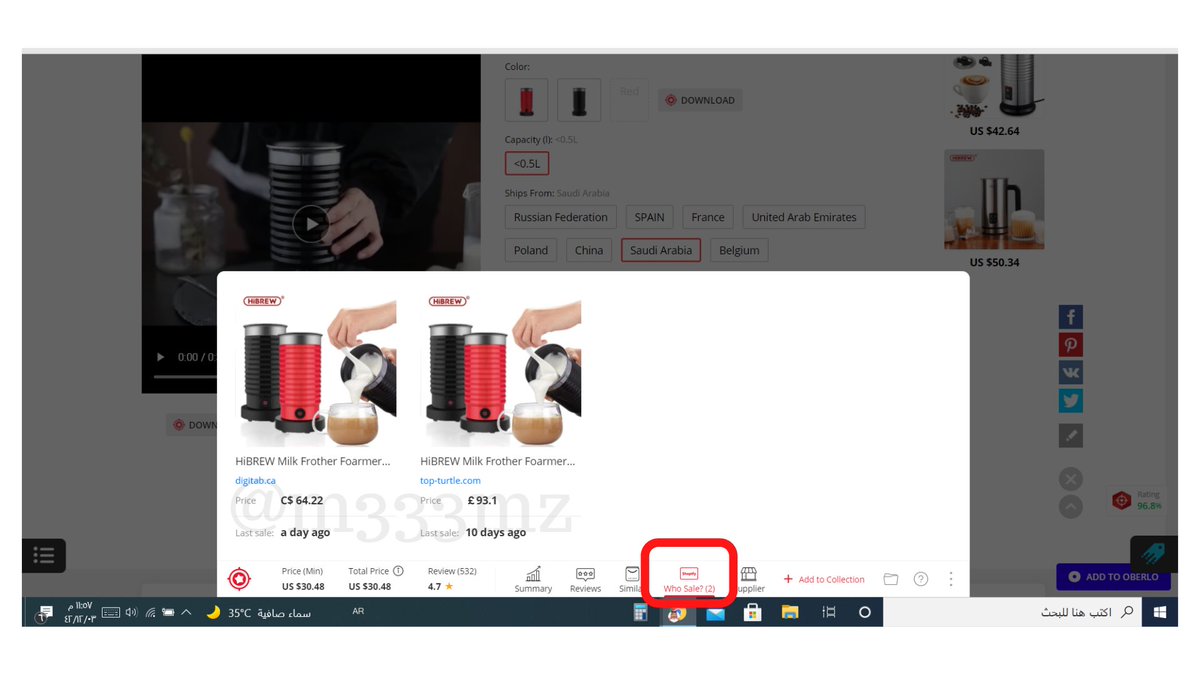This screenshot has width=1200, height=675.
Task: Select Russian Federation as ship-from
Action: (561, 217)
